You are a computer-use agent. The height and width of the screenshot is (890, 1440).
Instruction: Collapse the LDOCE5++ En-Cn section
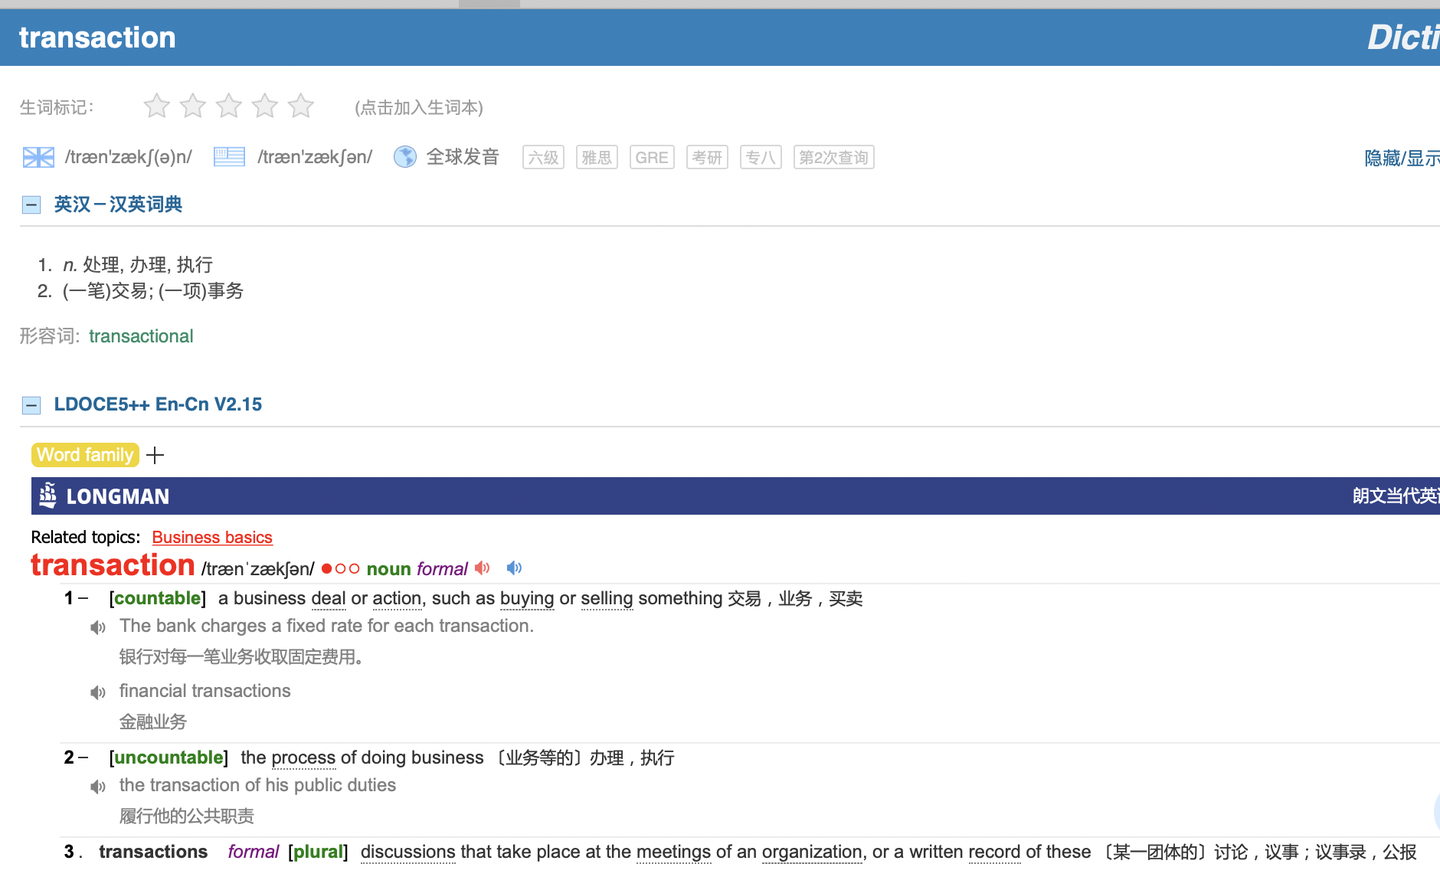tap(31, 404)
